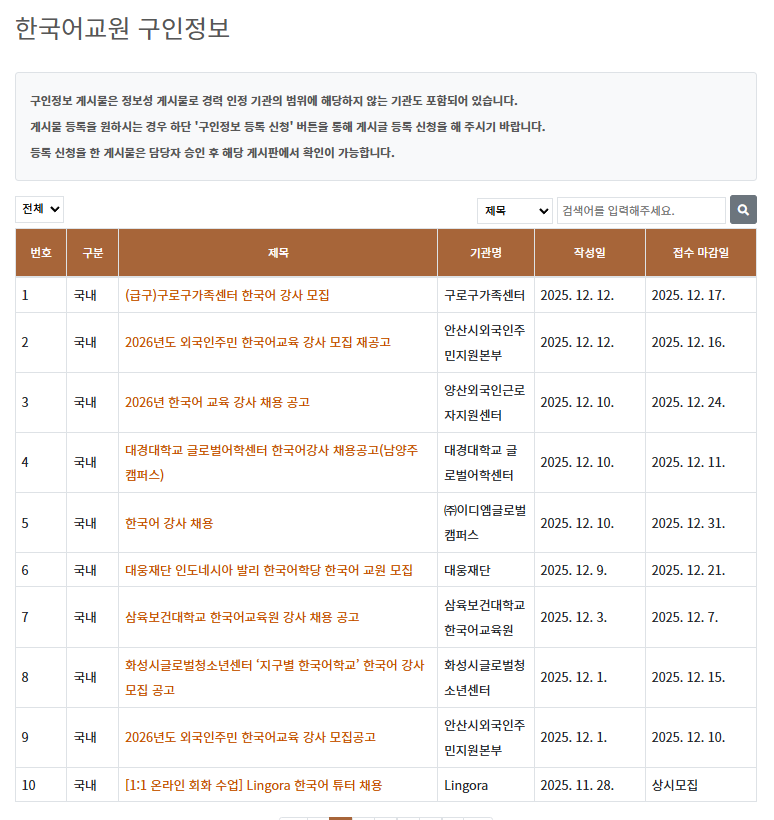774x820 pixels.
Task: Click the posting date 2025. 11. 28.
Action: (577, 785)
